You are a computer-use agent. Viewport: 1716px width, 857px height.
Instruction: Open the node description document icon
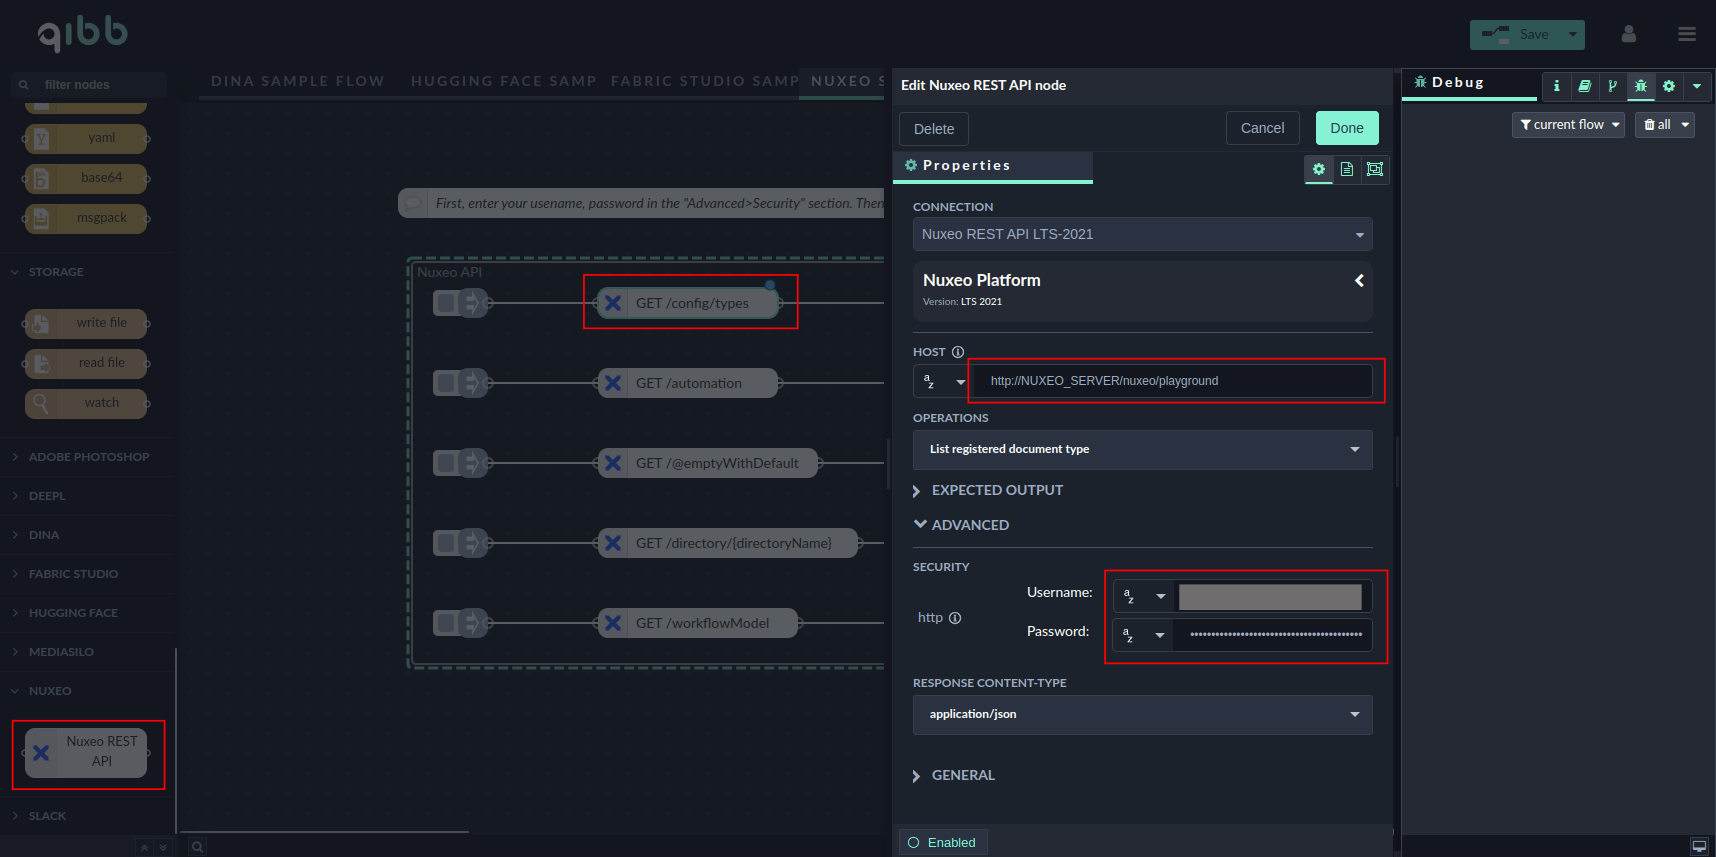[x=1347, y=169]
